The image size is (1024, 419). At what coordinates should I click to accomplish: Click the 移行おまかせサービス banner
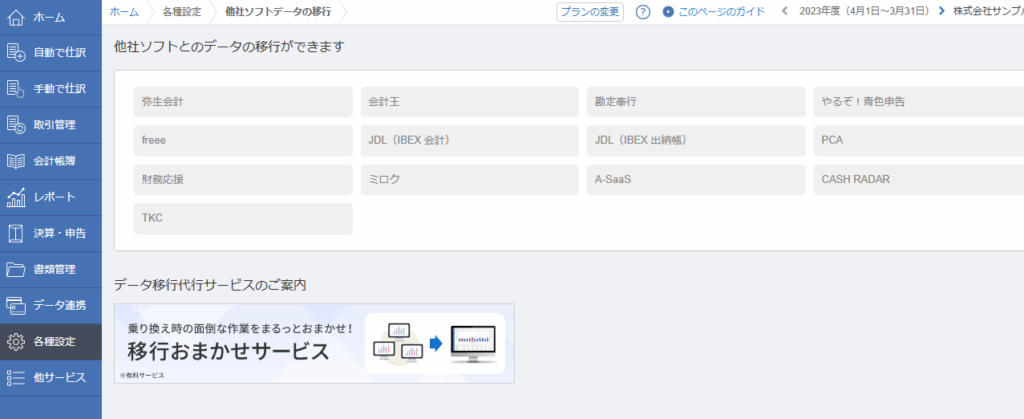pos(314,343)
